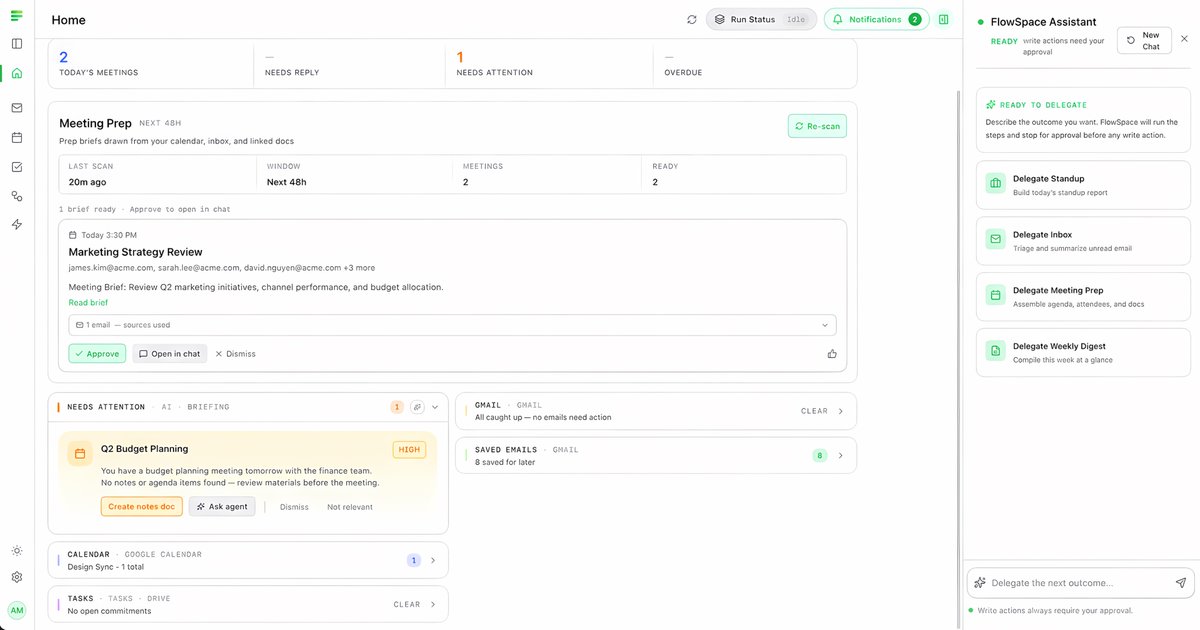Close the FlowSpace Assistant panel
This screenshot has width=1200, height=630.
click(1184, 39)
